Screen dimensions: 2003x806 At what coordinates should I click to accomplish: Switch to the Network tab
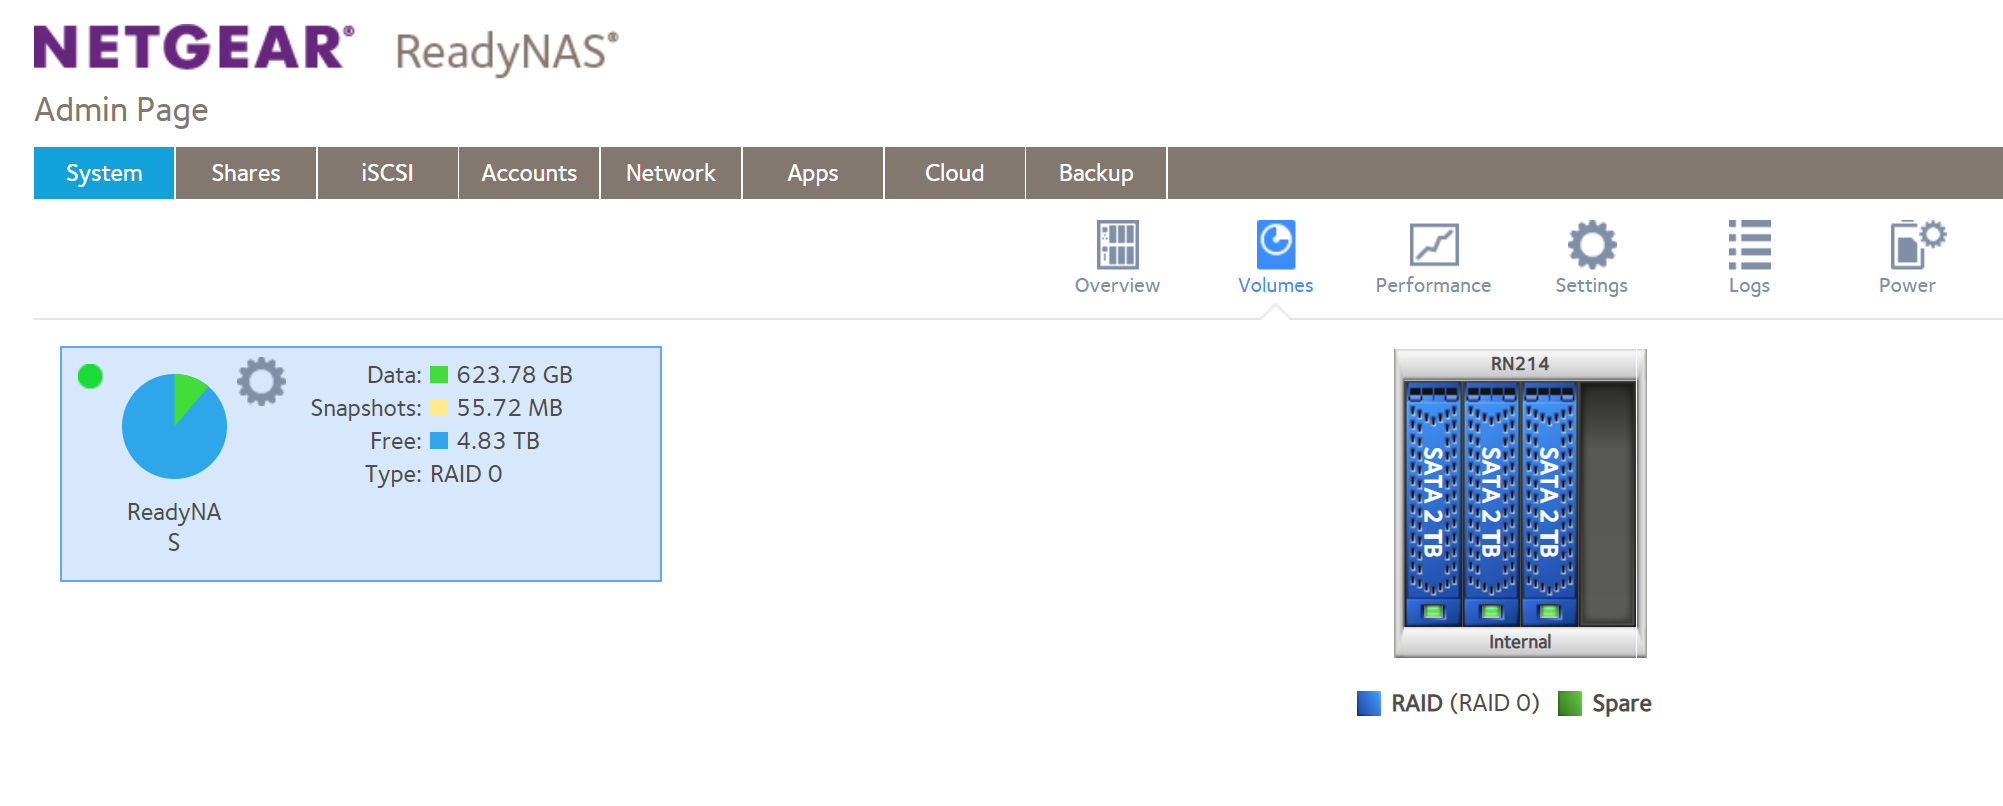tap(671, 173)
